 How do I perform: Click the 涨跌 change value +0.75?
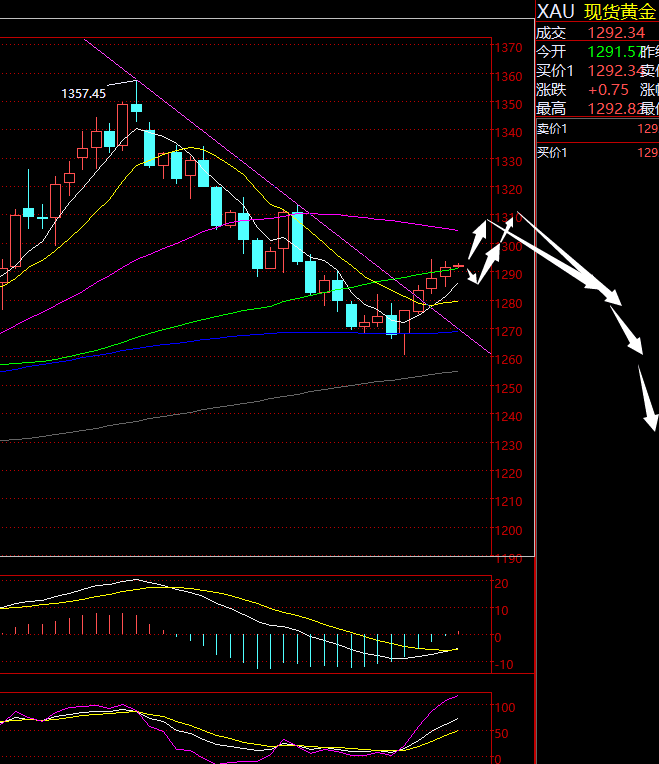608,90
